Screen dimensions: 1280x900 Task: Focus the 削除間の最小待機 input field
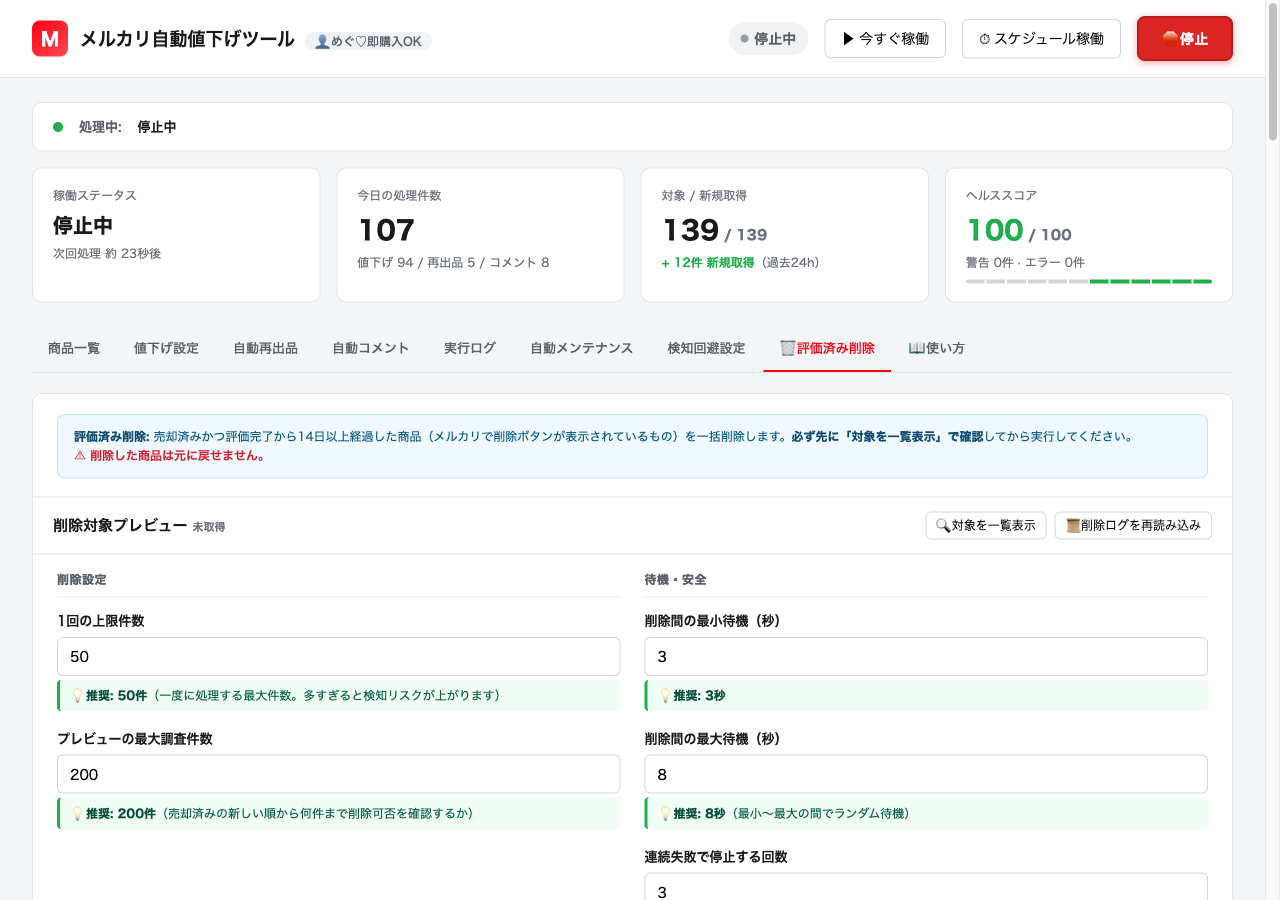point(926,657)
